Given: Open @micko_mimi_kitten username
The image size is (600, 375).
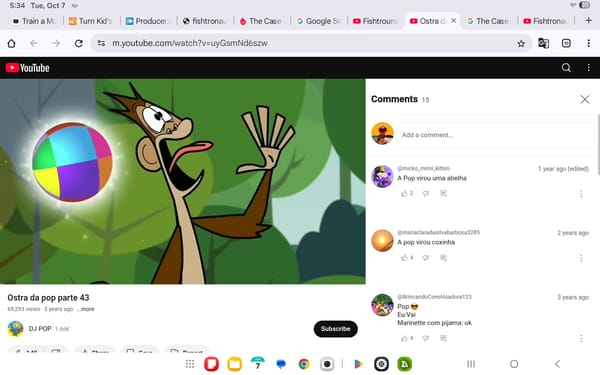Looking at the screenshot, I should point(423,168).
